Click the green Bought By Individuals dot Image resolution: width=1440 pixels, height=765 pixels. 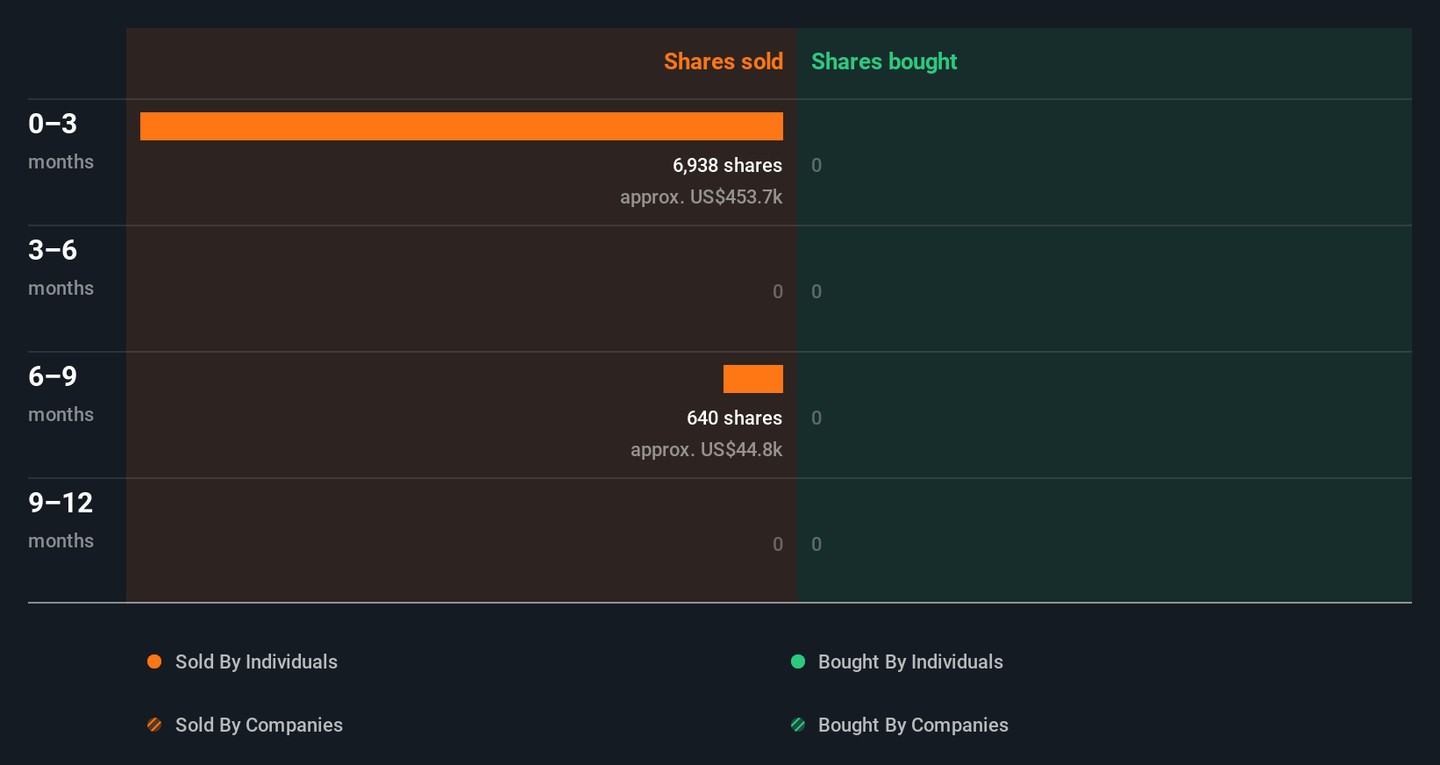[798, 662]
